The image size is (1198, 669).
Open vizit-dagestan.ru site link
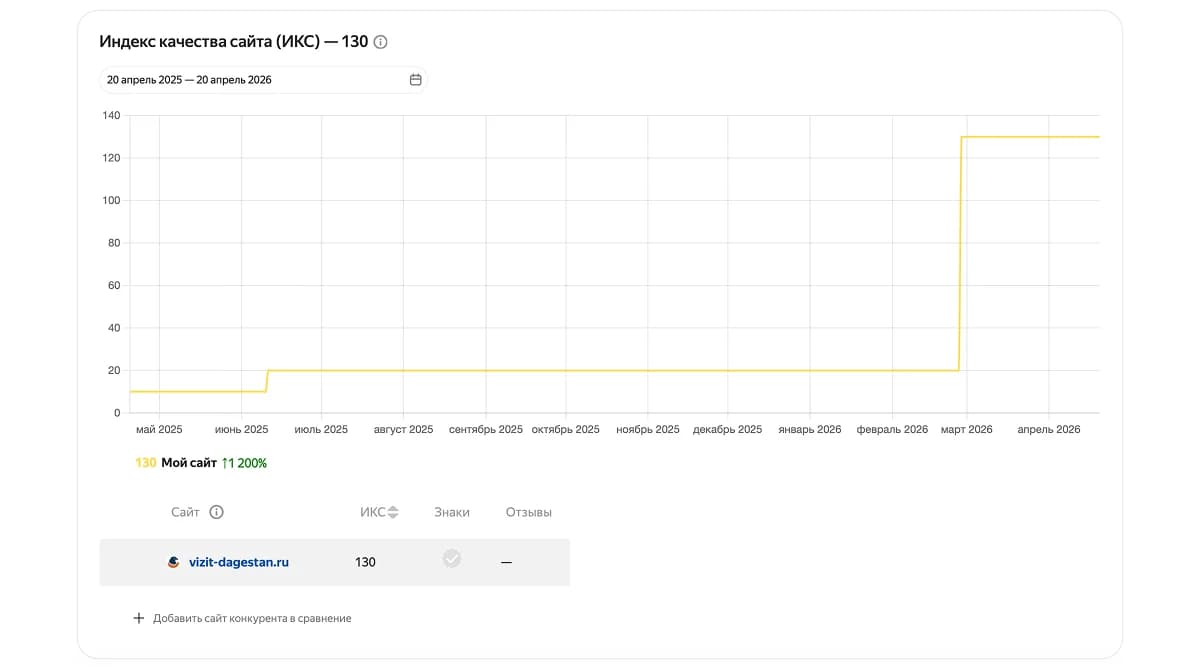click(238, 562)
